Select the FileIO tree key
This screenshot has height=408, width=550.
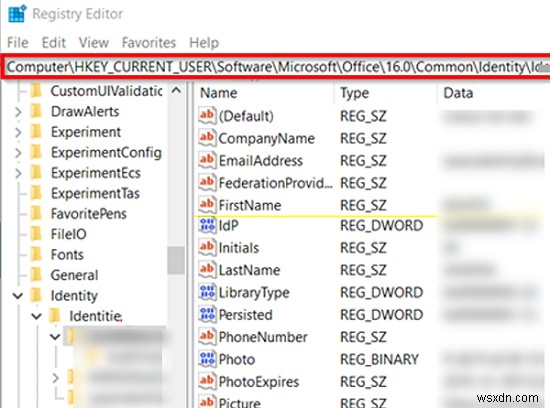[x=68, y=234]
